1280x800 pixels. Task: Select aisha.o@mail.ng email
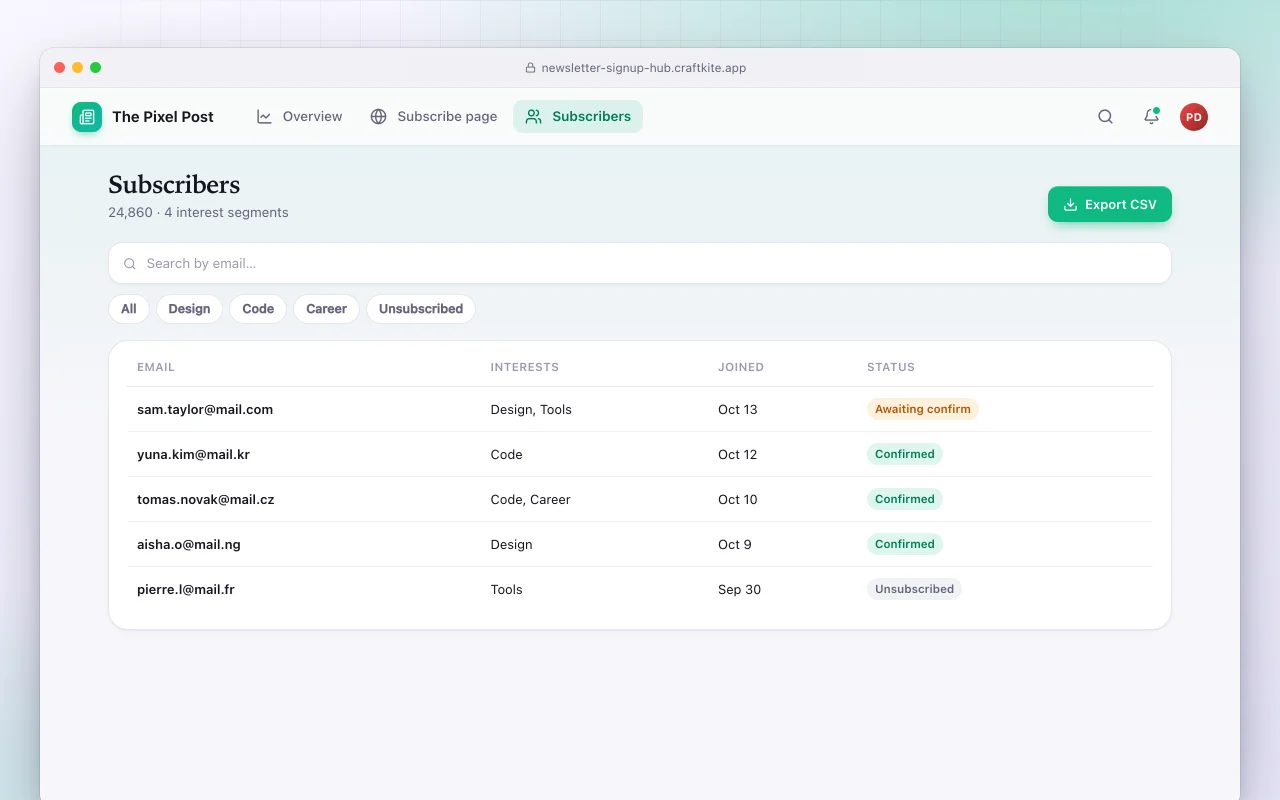189,544
